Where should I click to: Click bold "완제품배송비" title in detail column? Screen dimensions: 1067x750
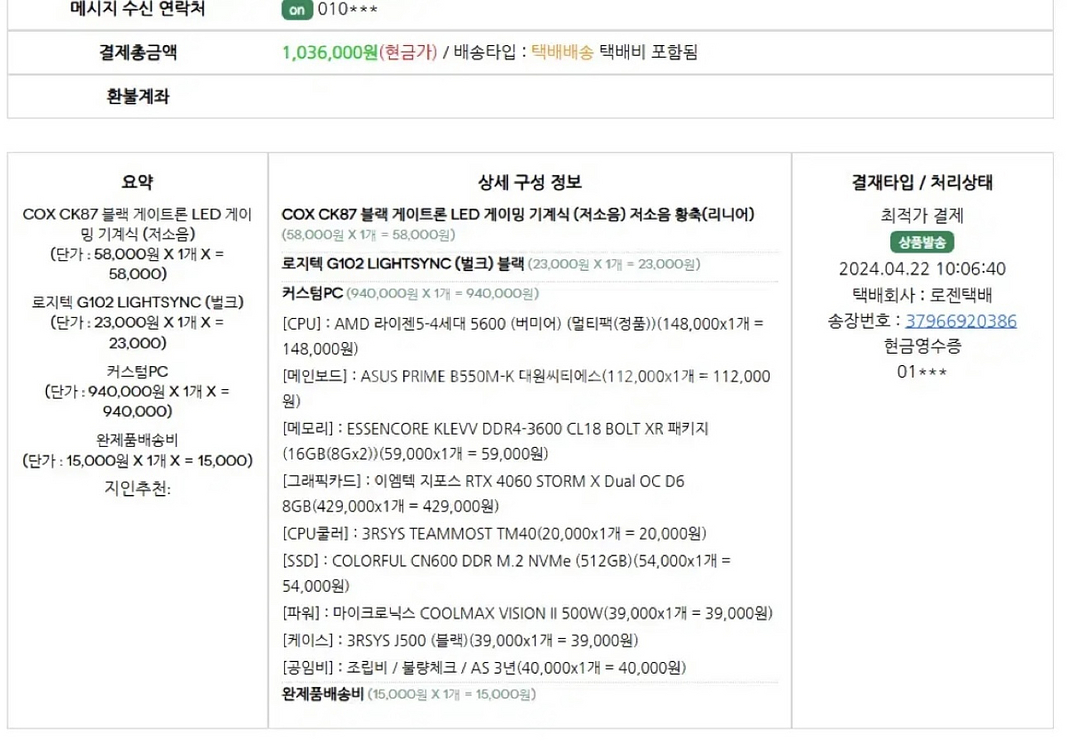(x=323, y=694)
